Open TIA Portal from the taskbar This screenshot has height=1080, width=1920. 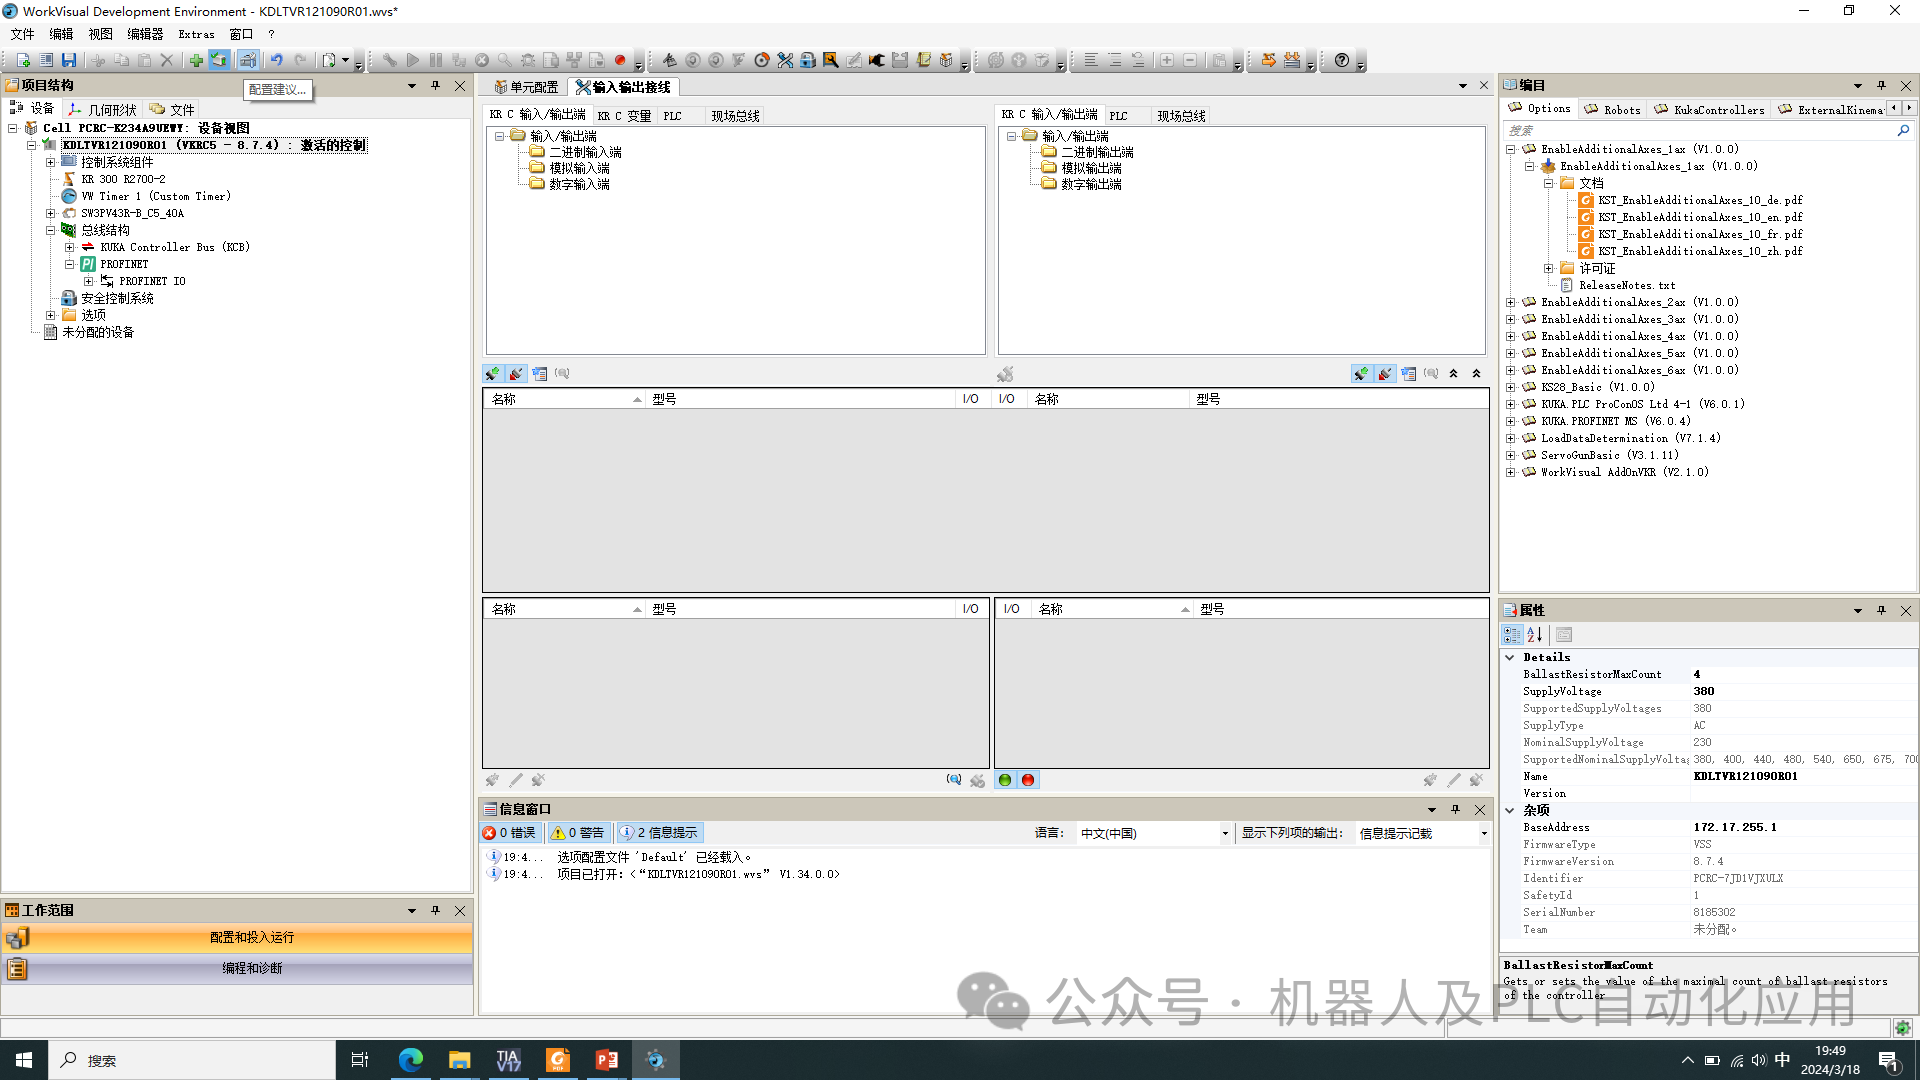(508, 1060)
